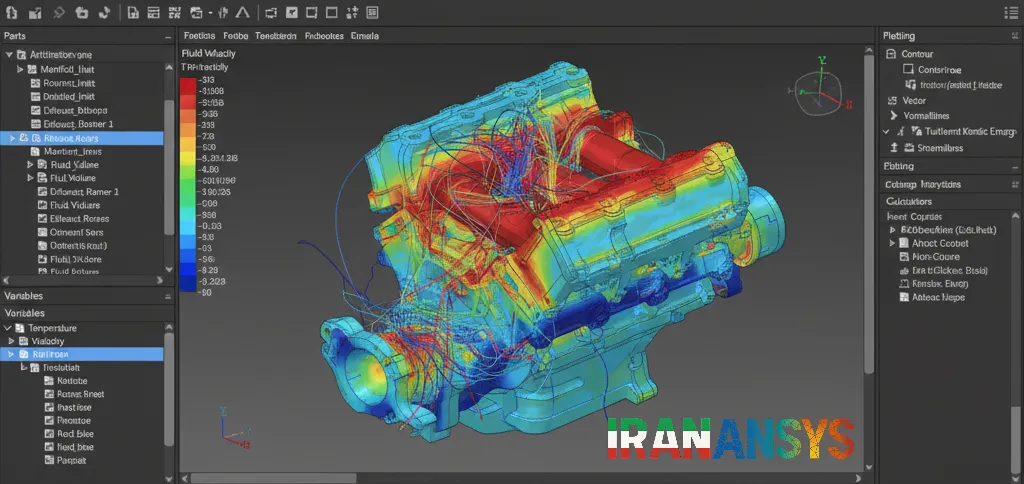Image resolution: width=1024 pixels, height=484 pixels.
Task: Click the icon next to 'Vedor' in Plotting panel
Action: [892, 101]
